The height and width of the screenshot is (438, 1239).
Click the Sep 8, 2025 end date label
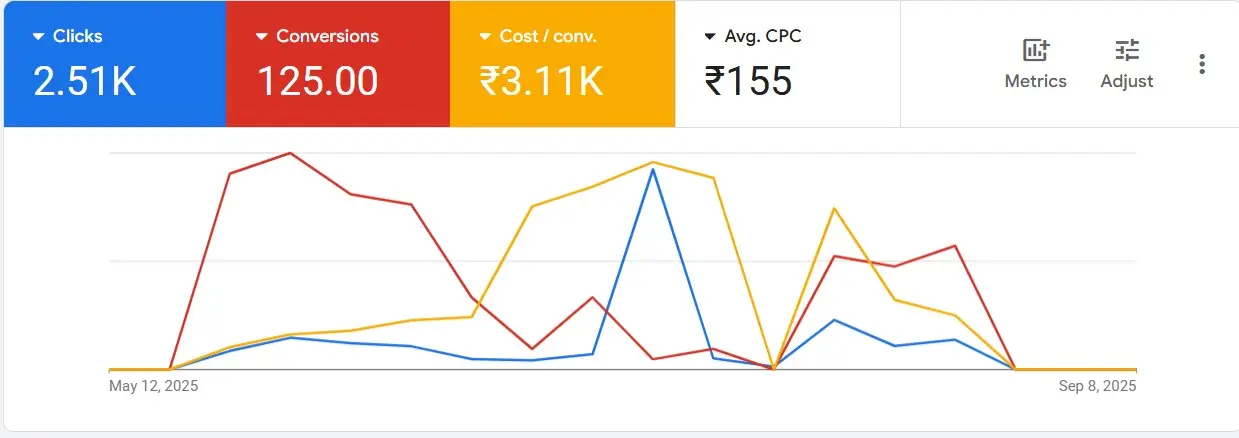(1097, 386)
